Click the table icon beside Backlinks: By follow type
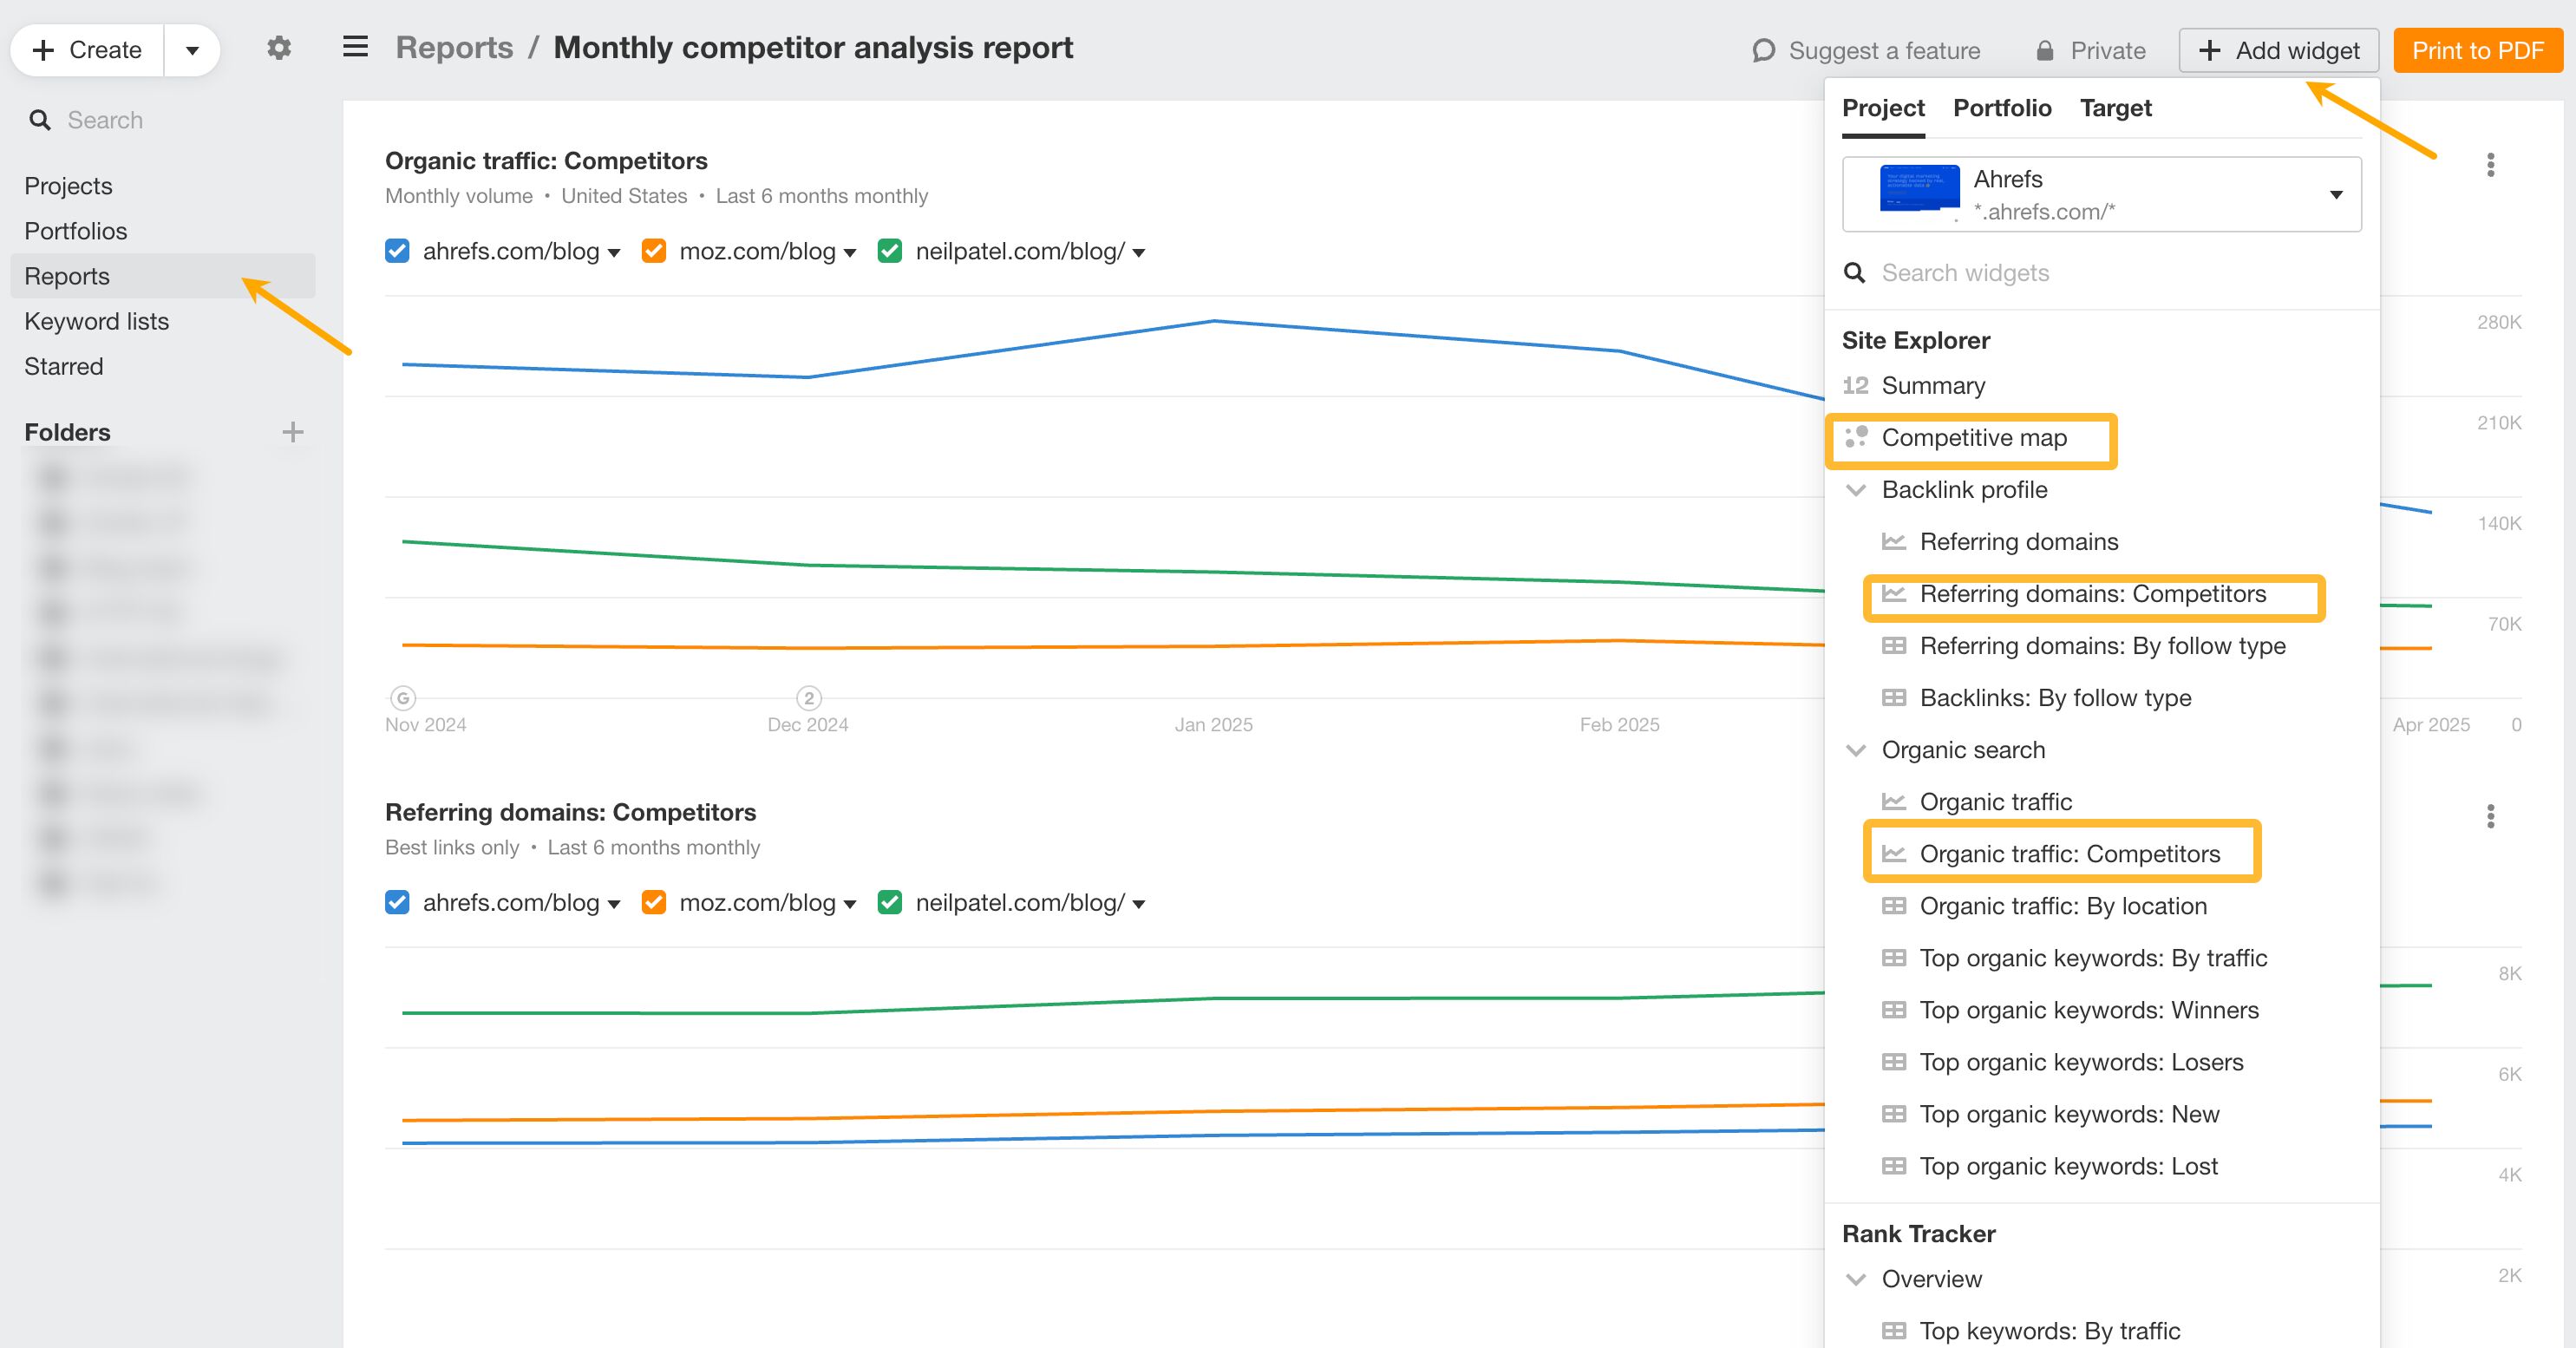The height and width of the screenshot is (1348, 2576). (x=1895, y=697)
